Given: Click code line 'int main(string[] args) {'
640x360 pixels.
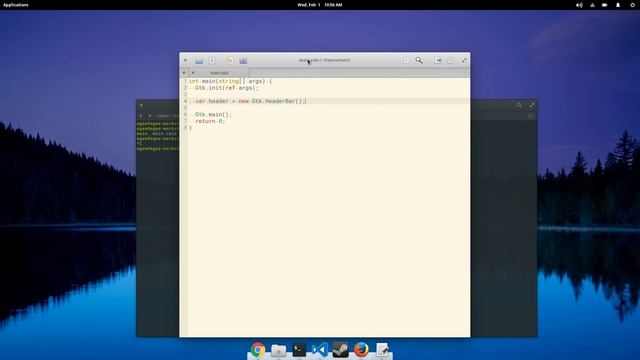Looking at the screenshot, I should [230, 81].
